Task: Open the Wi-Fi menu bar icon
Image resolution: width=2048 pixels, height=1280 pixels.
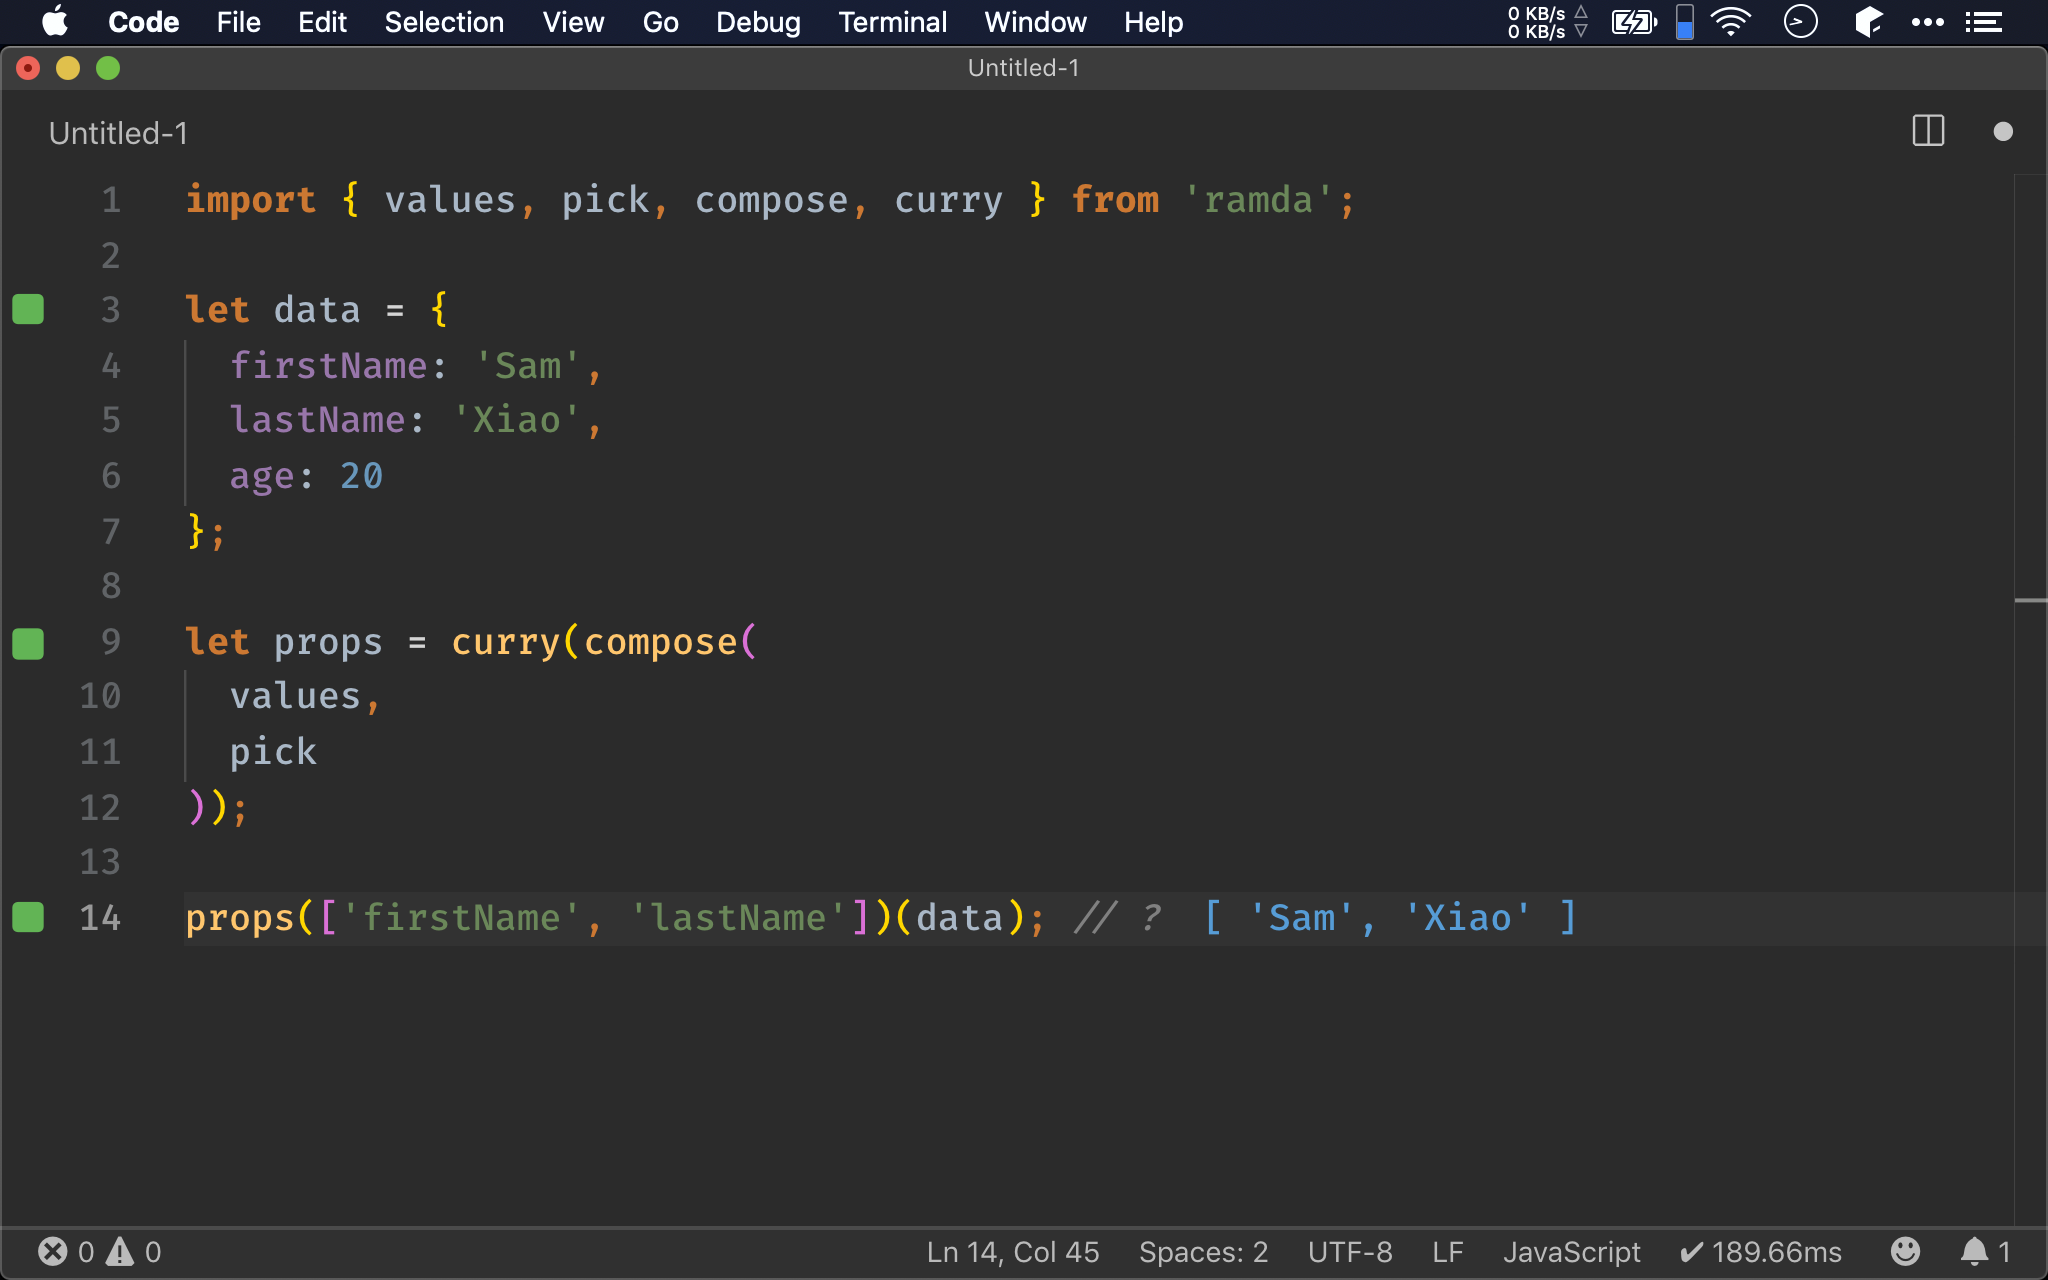Action: click(1731, 22)
